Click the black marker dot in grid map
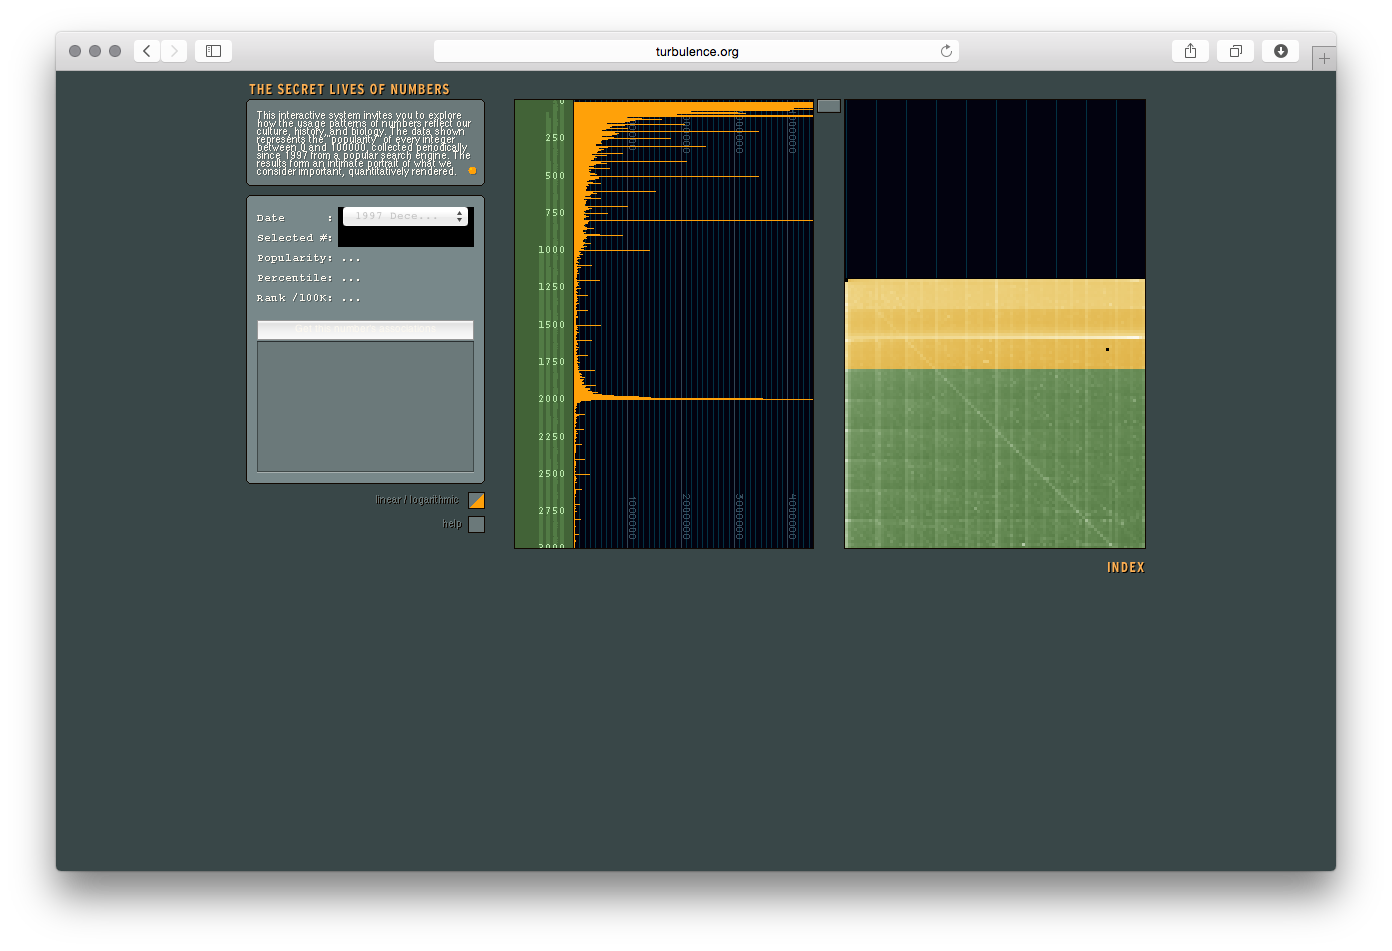The height and width of the screenshot is (951, 1392). click(1107, 349)
